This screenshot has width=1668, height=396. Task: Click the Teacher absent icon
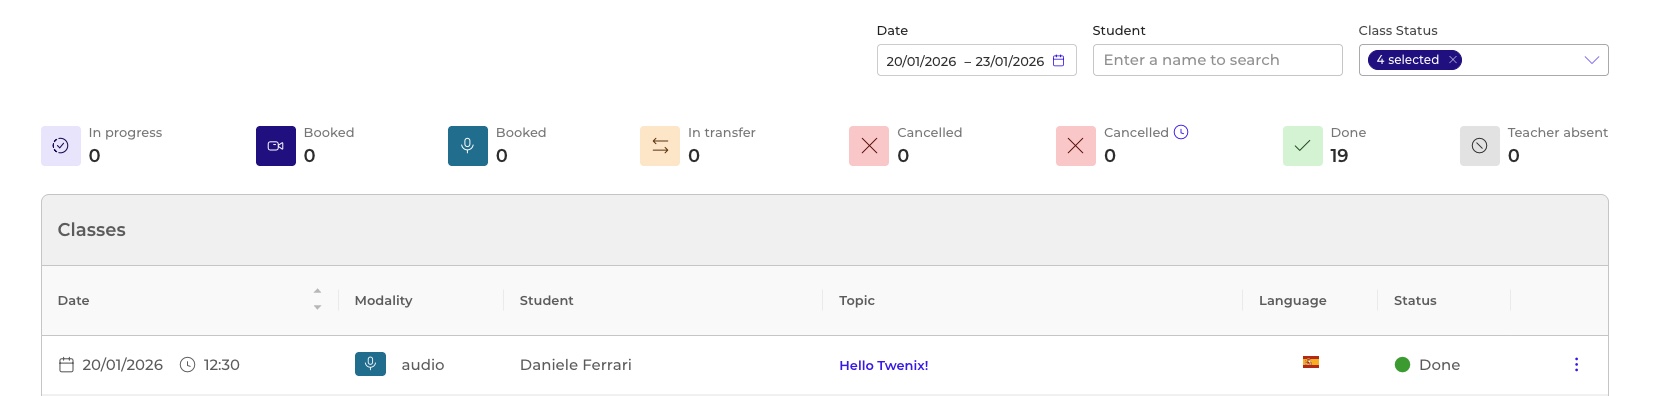(x=1480, y=146)
